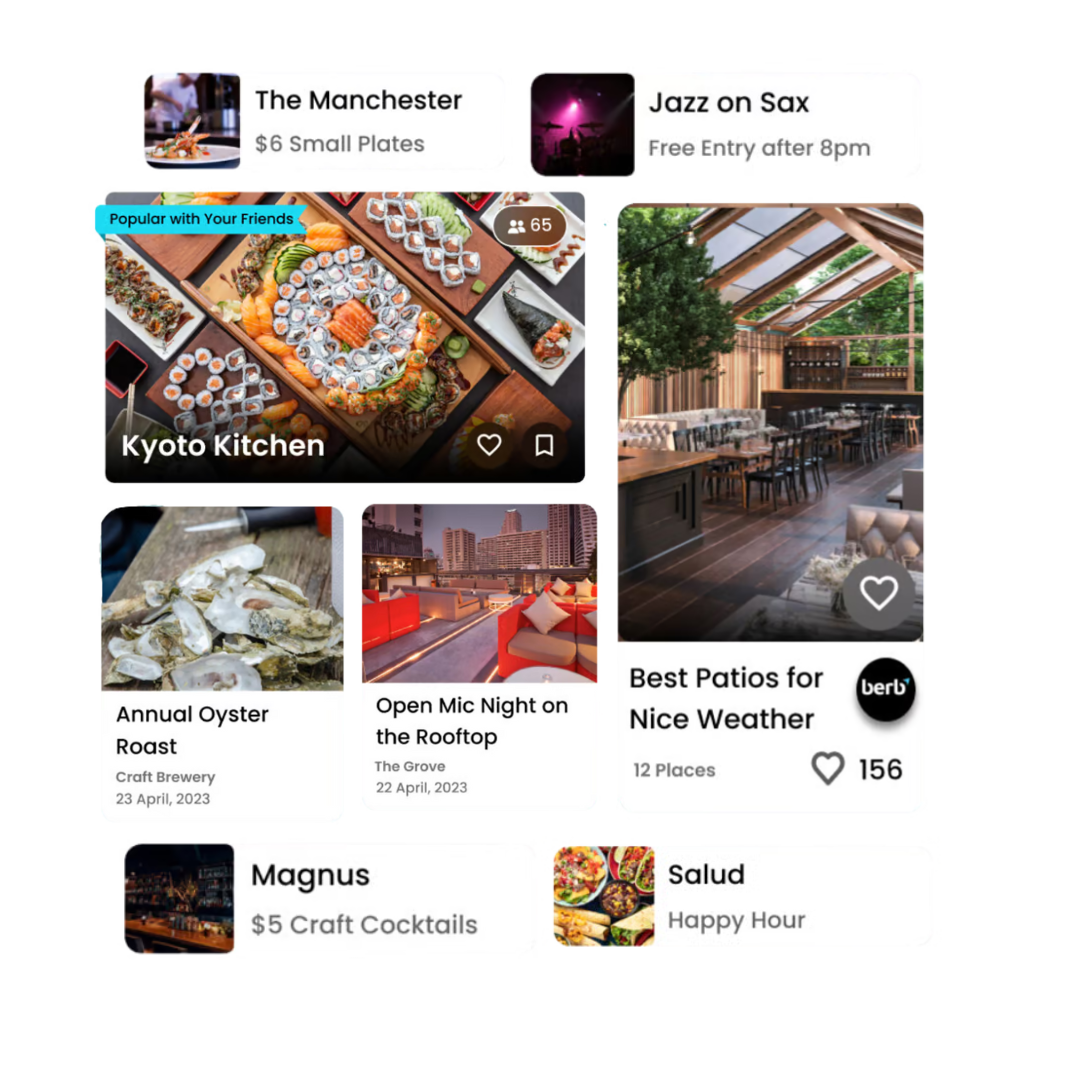Open Annual Oyster Roast event title
The height and width of the screenshot is (1080, 1080).
point(192,730)
